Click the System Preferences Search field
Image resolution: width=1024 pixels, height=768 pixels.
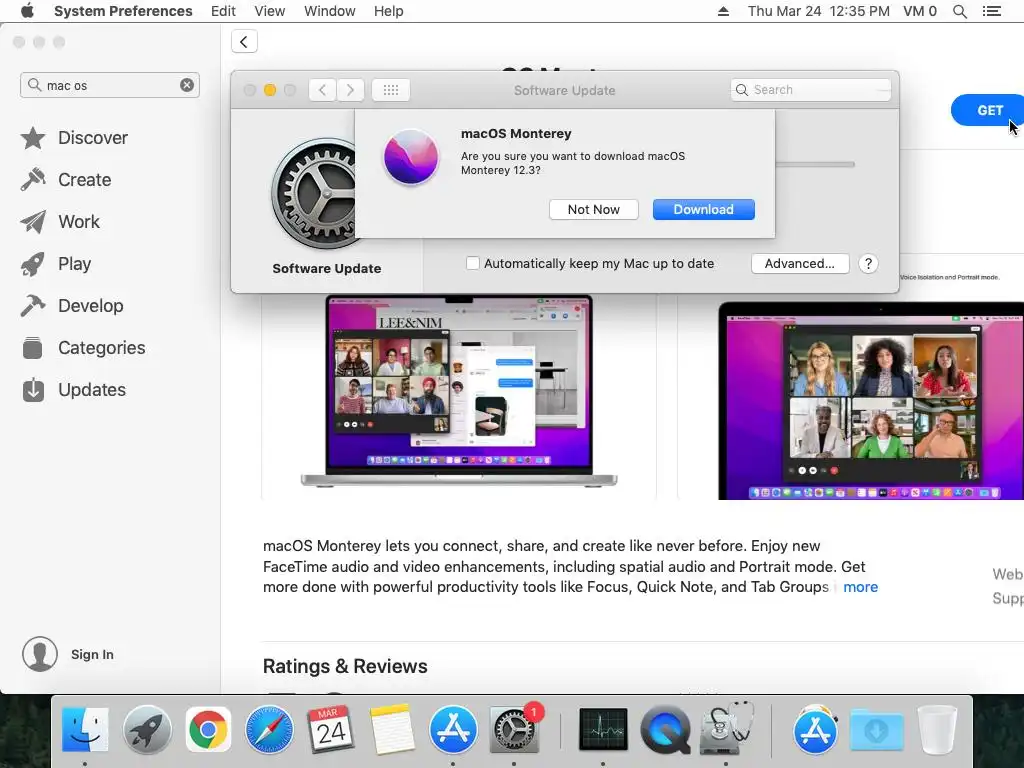810,90
